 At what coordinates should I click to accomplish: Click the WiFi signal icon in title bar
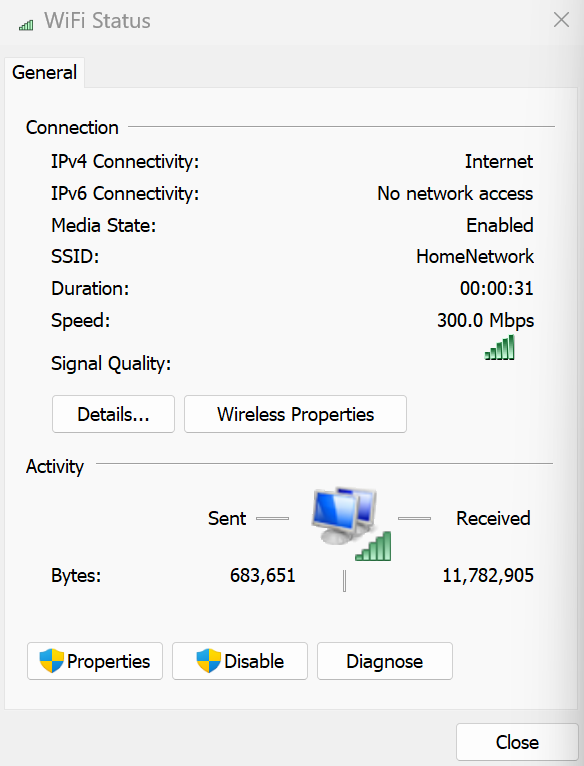coord(26,24)
